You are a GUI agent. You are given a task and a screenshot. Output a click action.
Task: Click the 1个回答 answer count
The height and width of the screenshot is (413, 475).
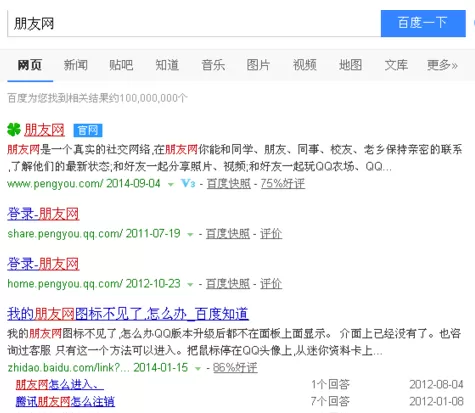tap(330, 384)
